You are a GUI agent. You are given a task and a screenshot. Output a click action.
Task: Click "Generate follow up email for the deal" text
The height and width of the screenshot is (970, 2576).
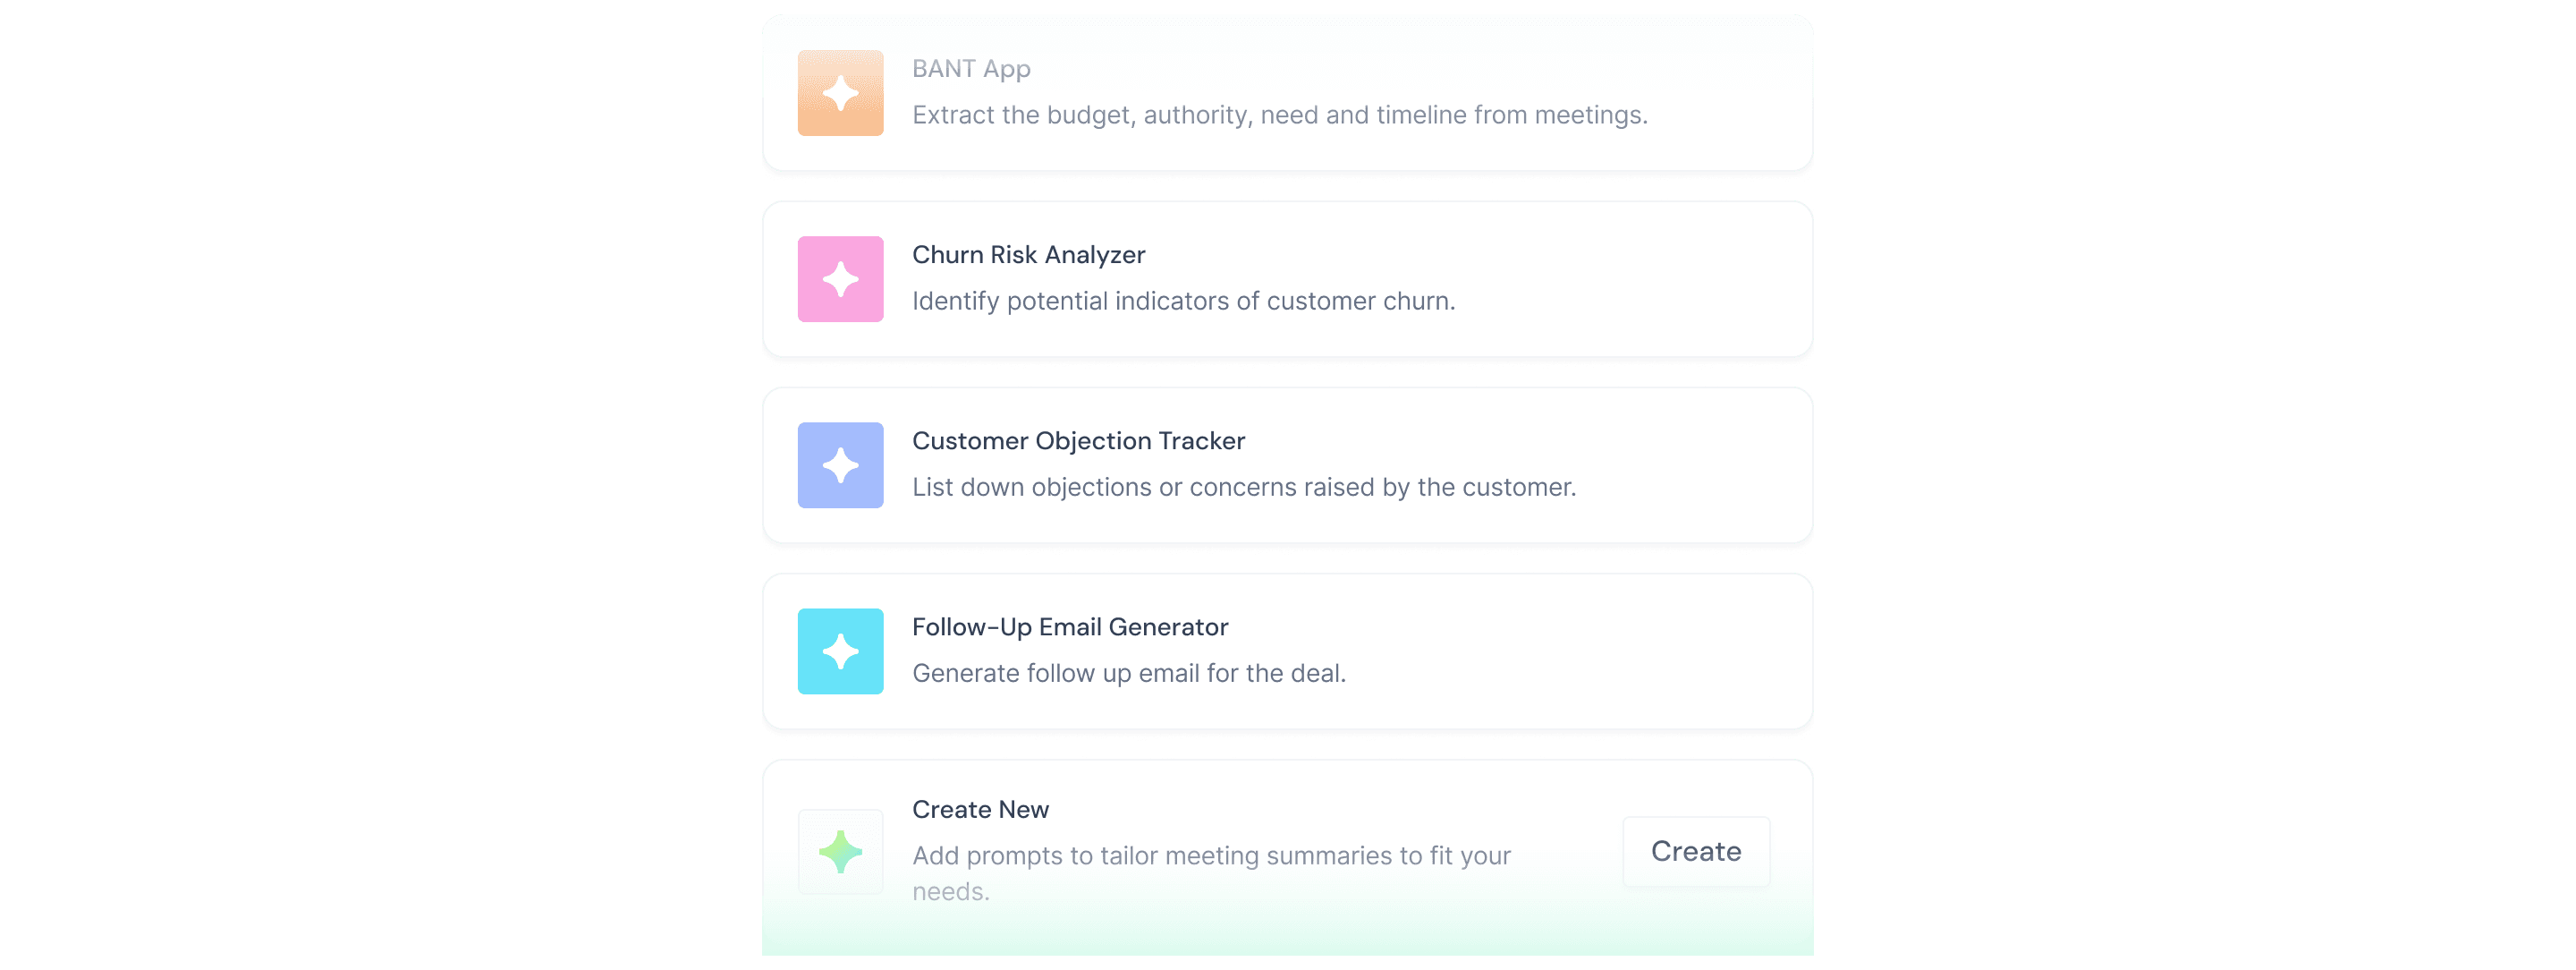pos(1128,674)
